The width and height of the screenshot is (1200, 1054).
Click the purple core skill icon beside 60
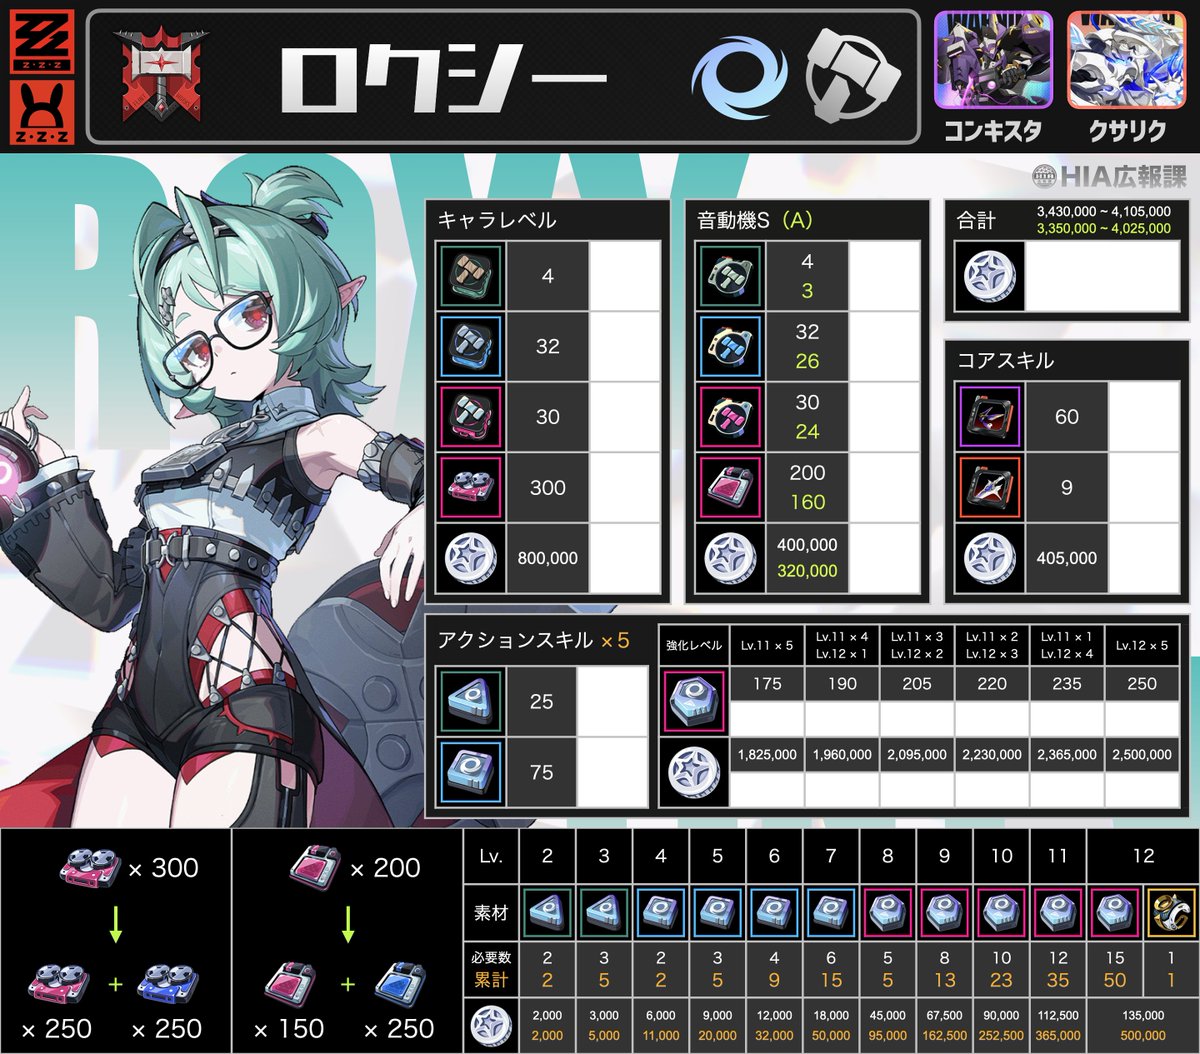click(990, 417)
